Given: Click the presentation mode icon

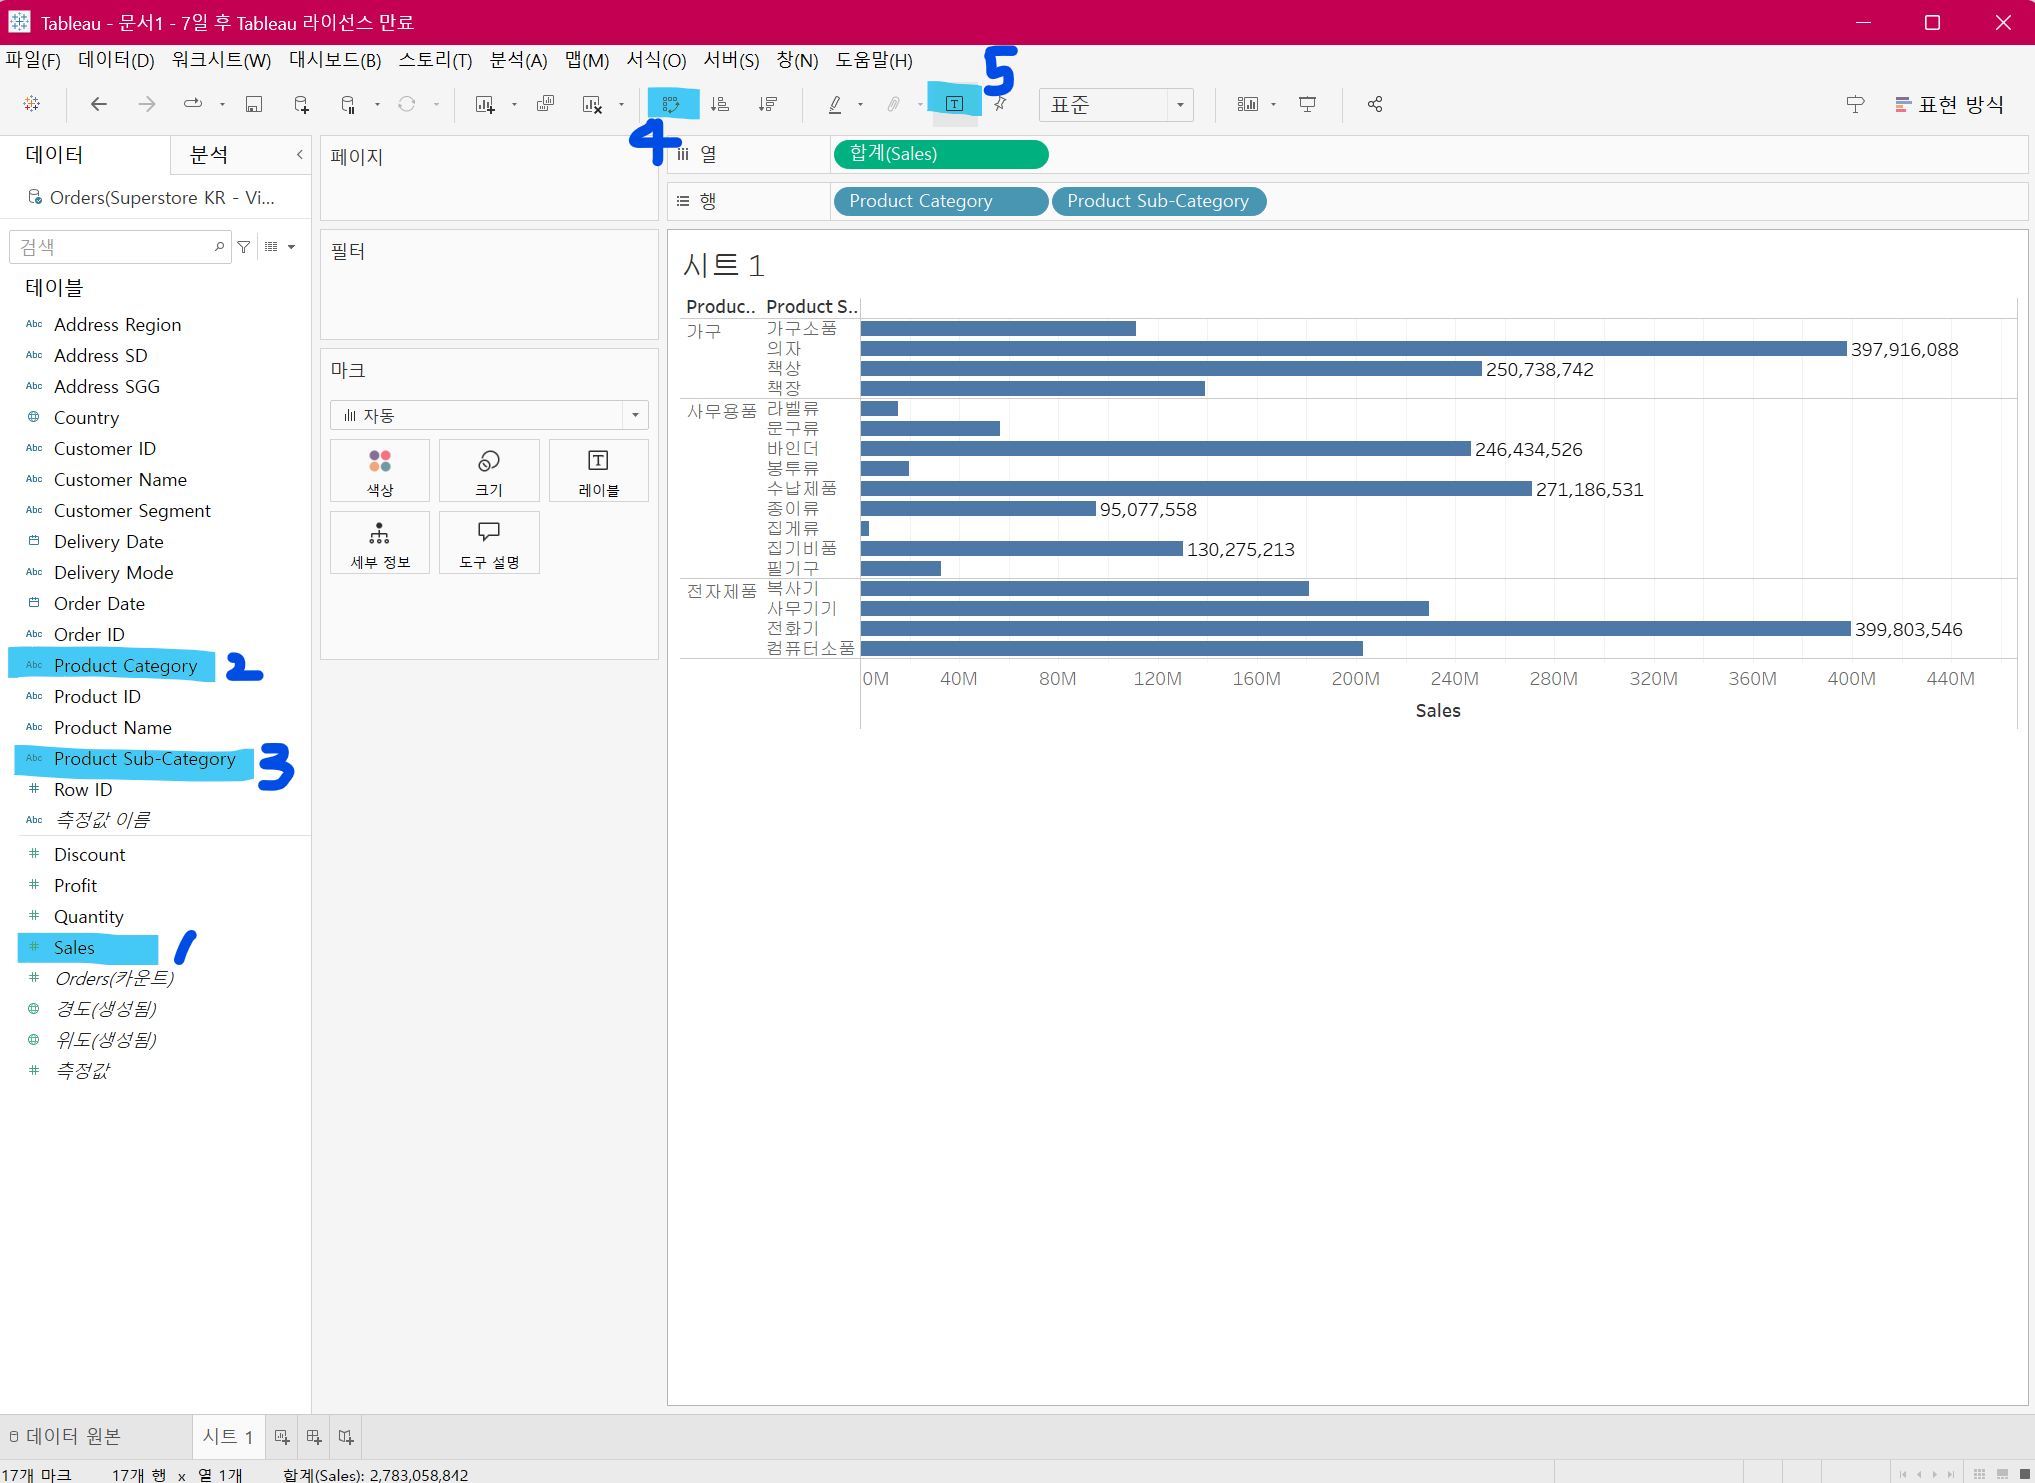Looking at the screenshot, I should tap(1307, 104).
